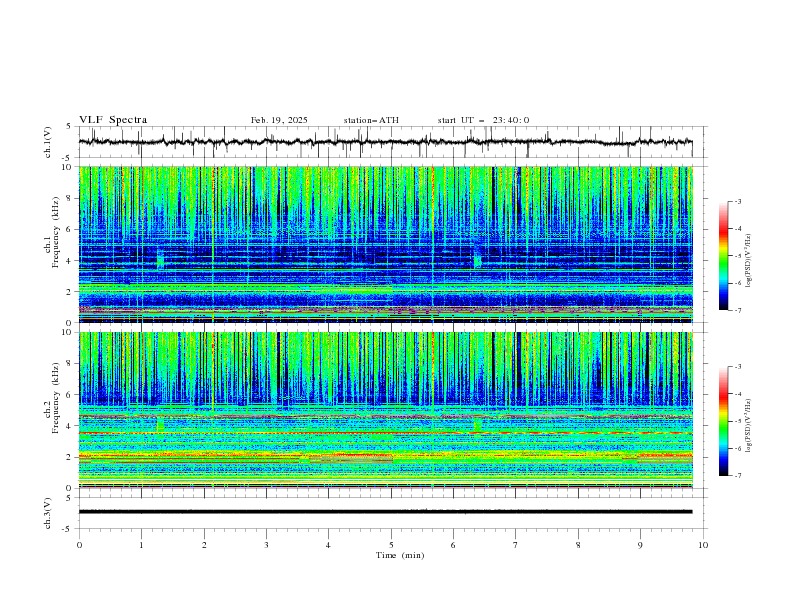The width and height of the screenshot is (792, 612).
Task: Click the "Time (min)" axis label
Action: click(400, 555)
